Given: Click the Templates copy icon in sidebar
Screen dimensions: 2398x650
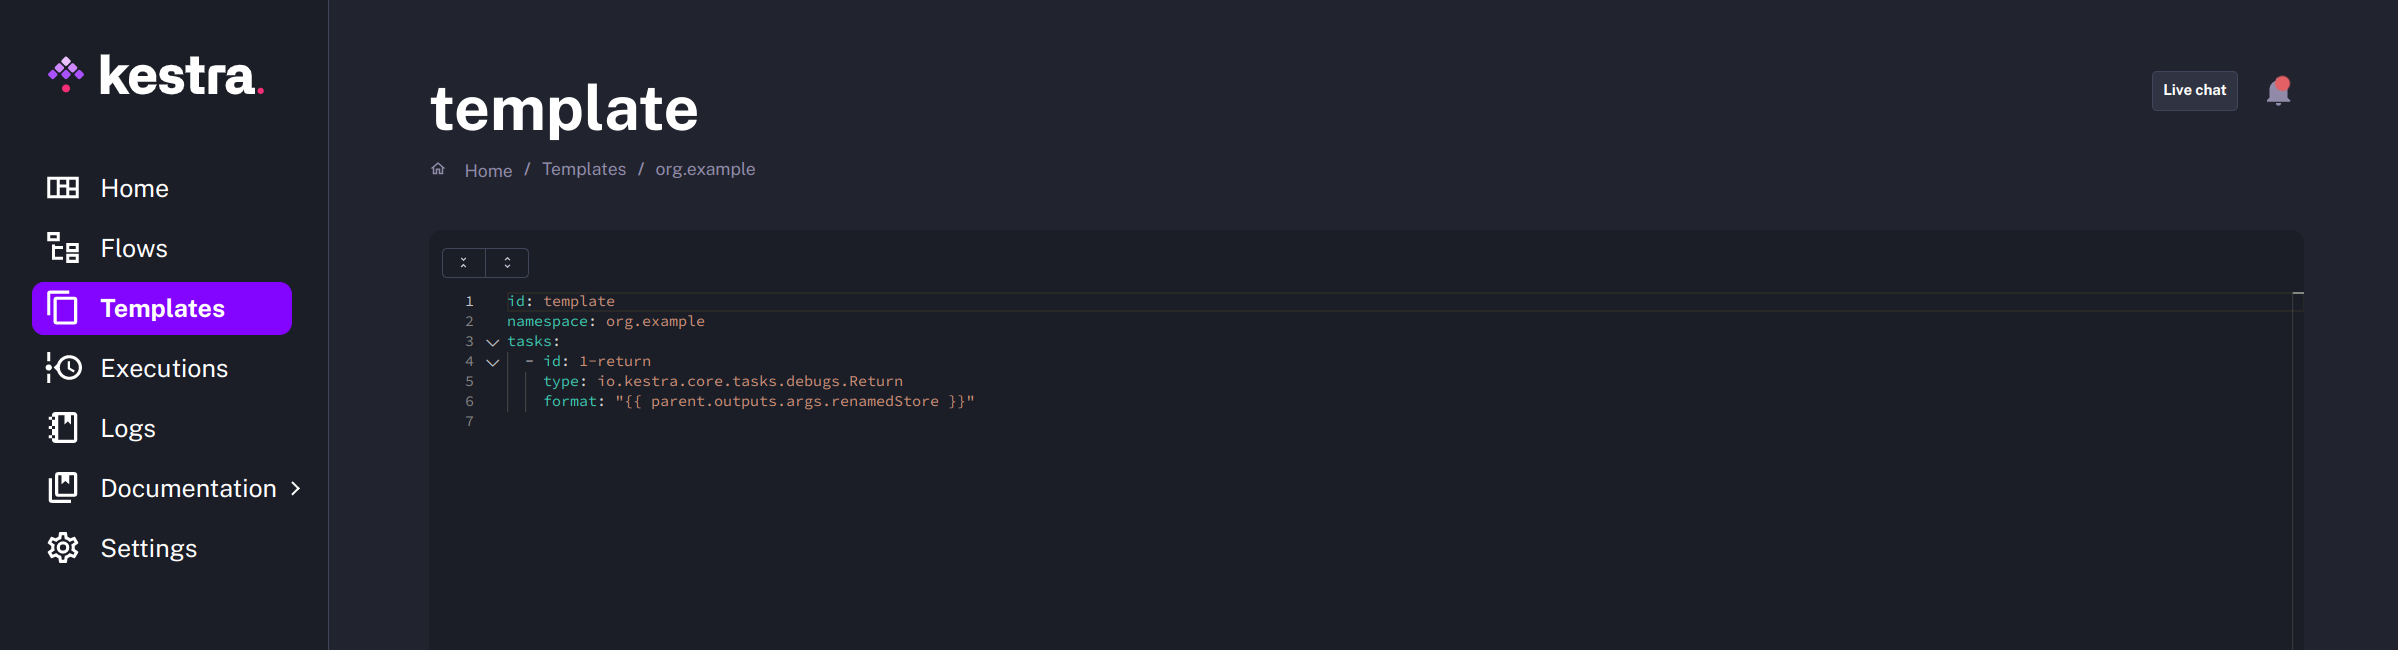Looking at the screenshot, I should pyautogui.click(x=63, y=308).
